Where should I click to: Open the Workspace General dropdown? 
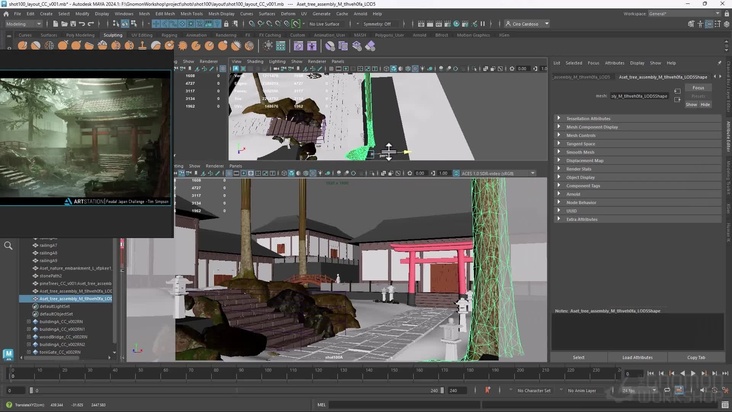click(x=684, y=14)
